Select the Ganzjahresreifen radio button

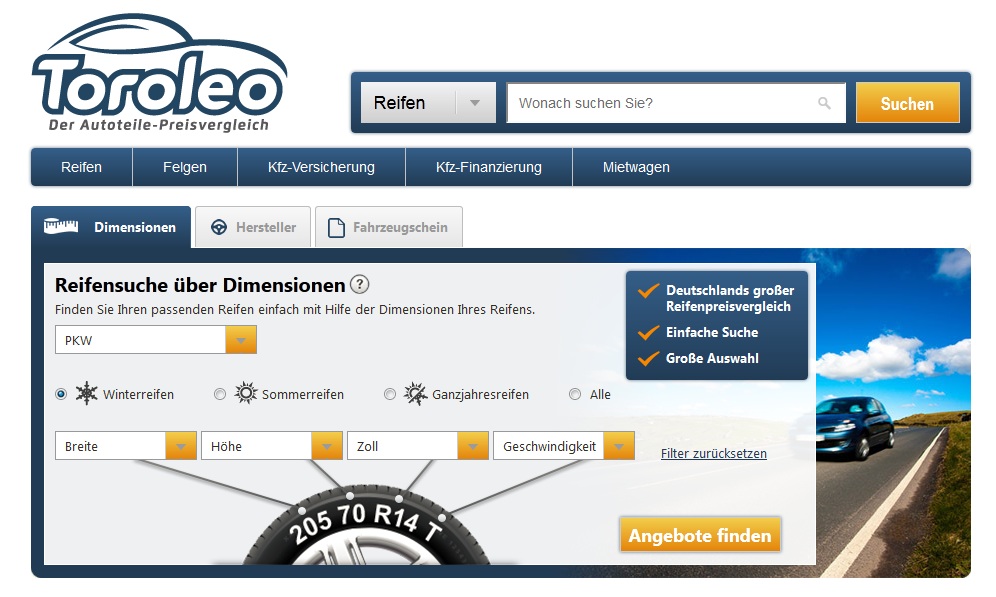(390, 394)
